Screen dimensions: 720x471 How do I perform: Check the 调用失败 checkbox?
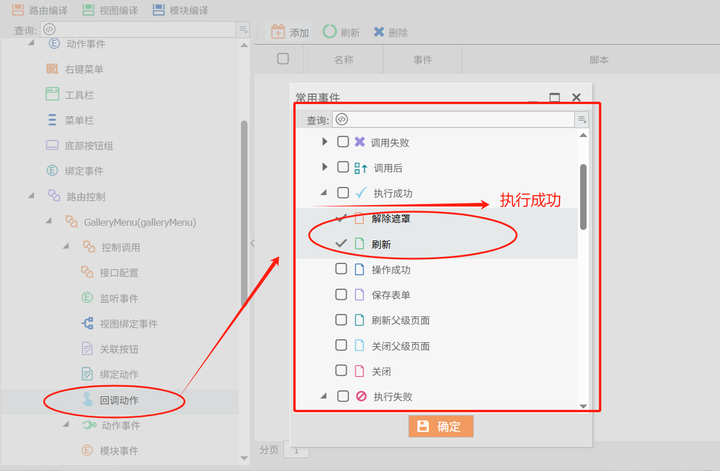[x=343, y=141]
